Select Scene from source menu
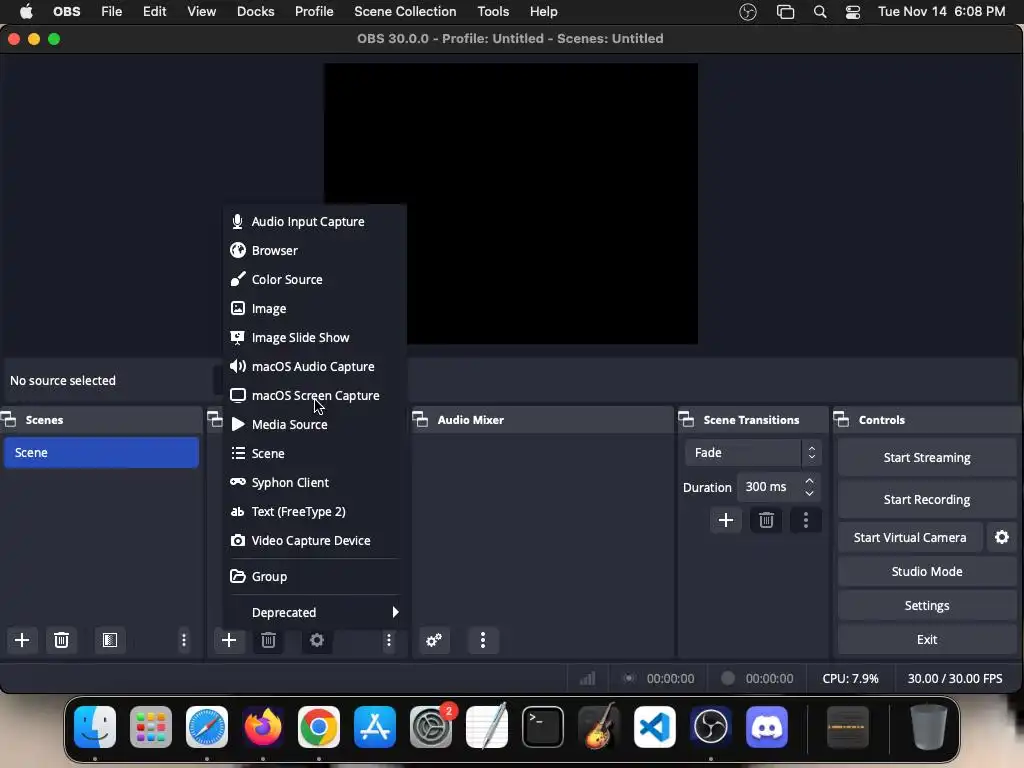Image resolution: width=1024 pixels, height=768 pixels. [x=315, y=453]
